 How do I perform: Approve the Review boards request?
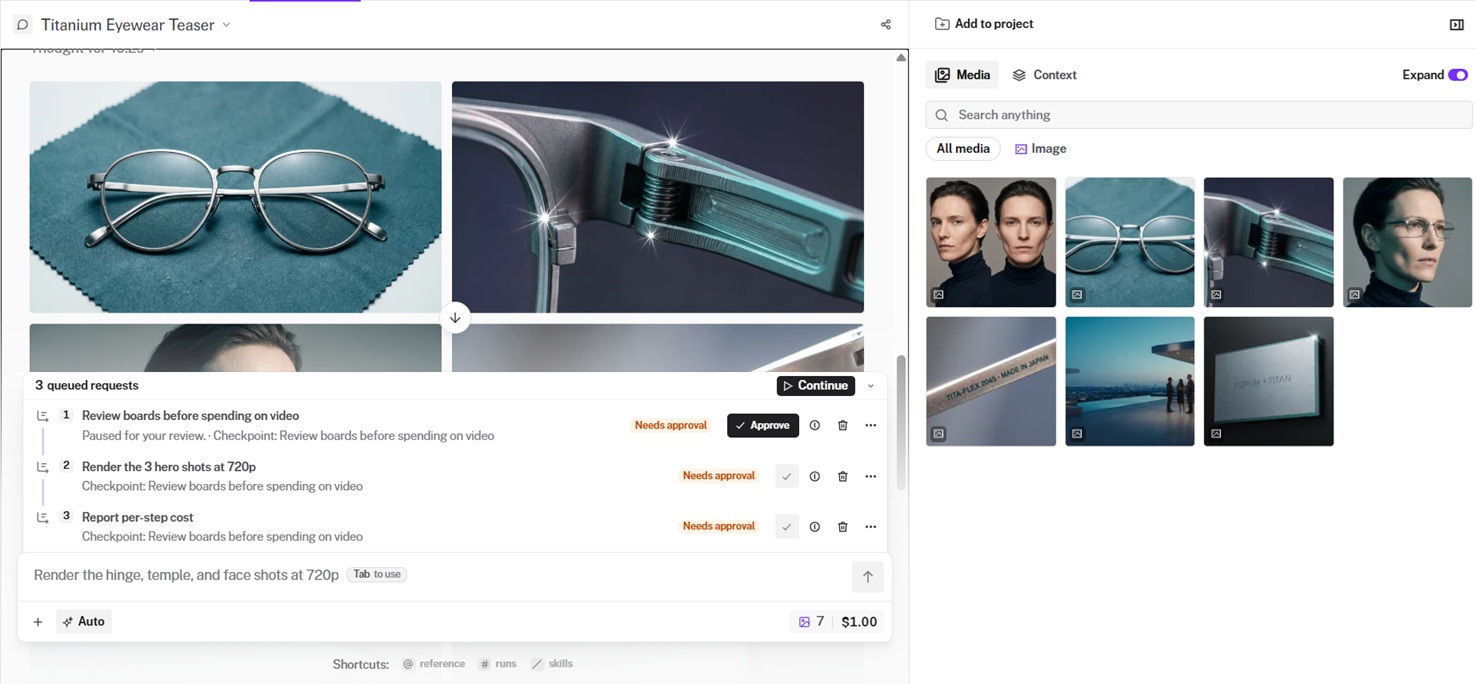[763, 425]
